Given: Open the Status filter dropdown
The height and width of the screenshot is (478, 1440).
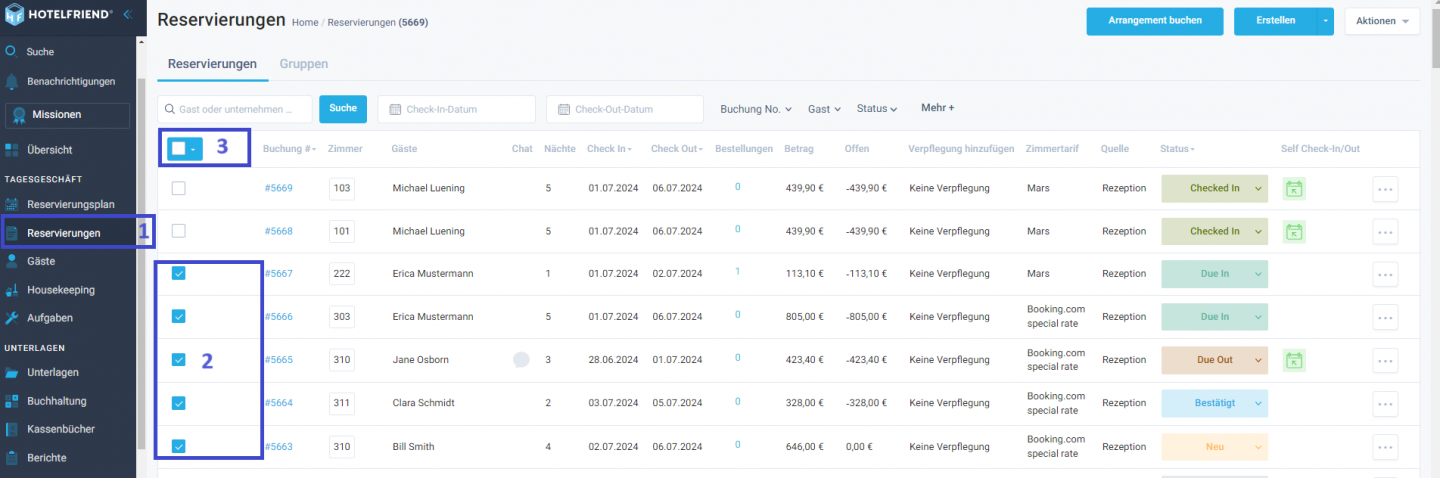Looking at the screenshot, I should point(877,109).
